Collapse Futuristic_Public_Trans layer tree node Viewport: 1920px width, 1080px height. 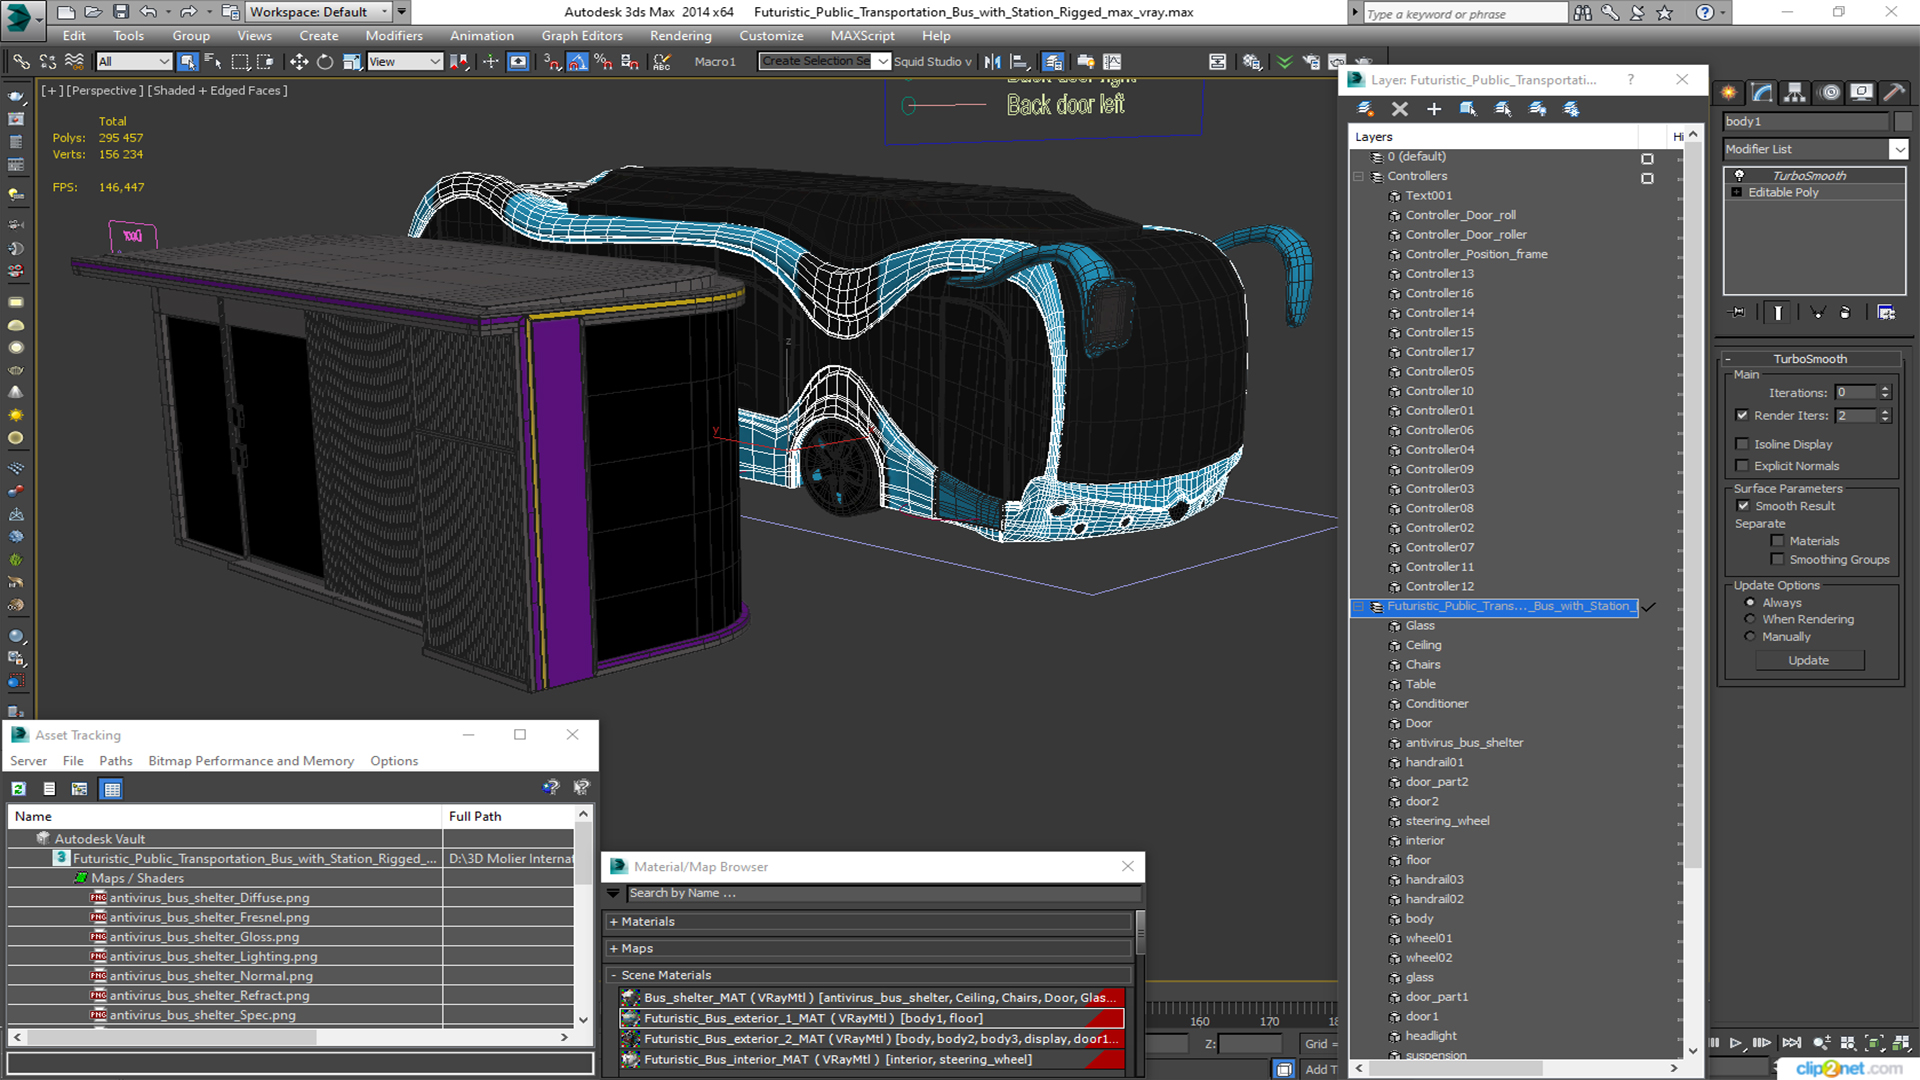[x=1359, y=606]
